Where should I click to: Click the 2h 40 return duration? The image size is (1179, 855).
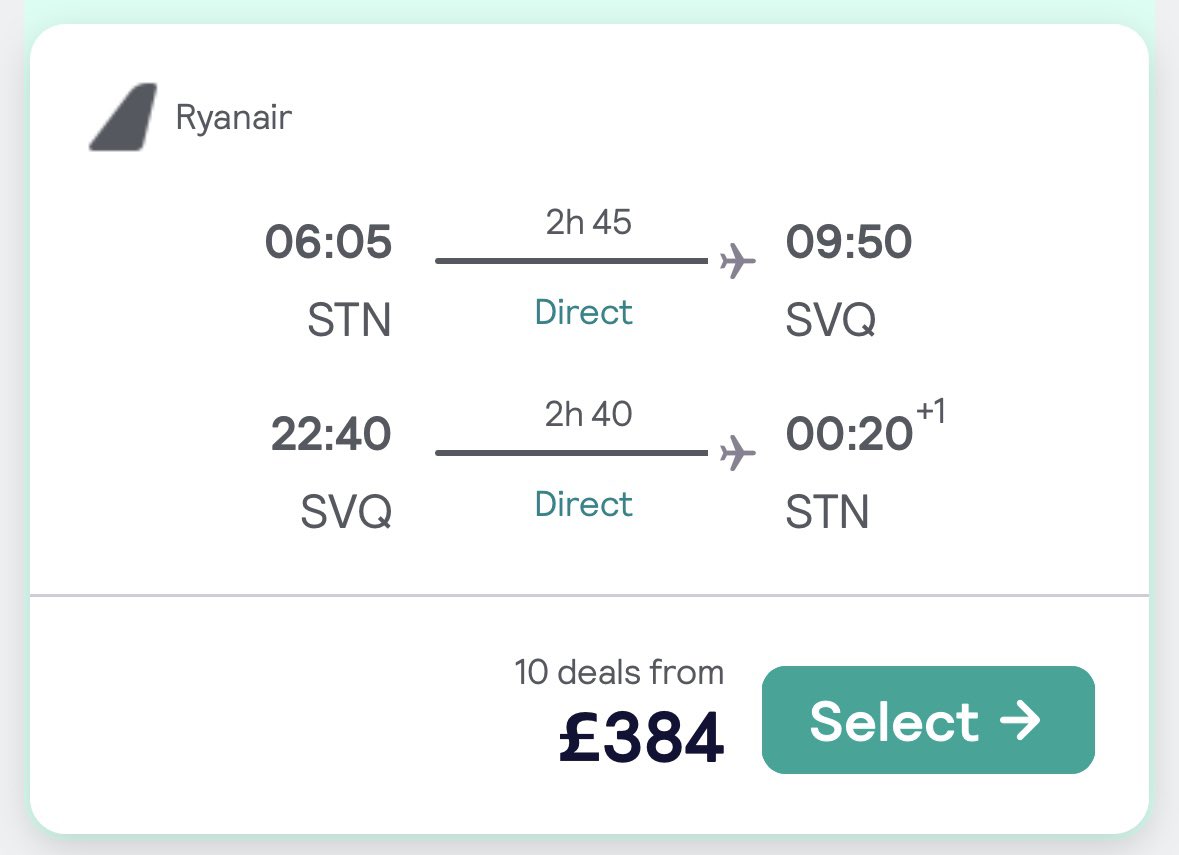588,413
